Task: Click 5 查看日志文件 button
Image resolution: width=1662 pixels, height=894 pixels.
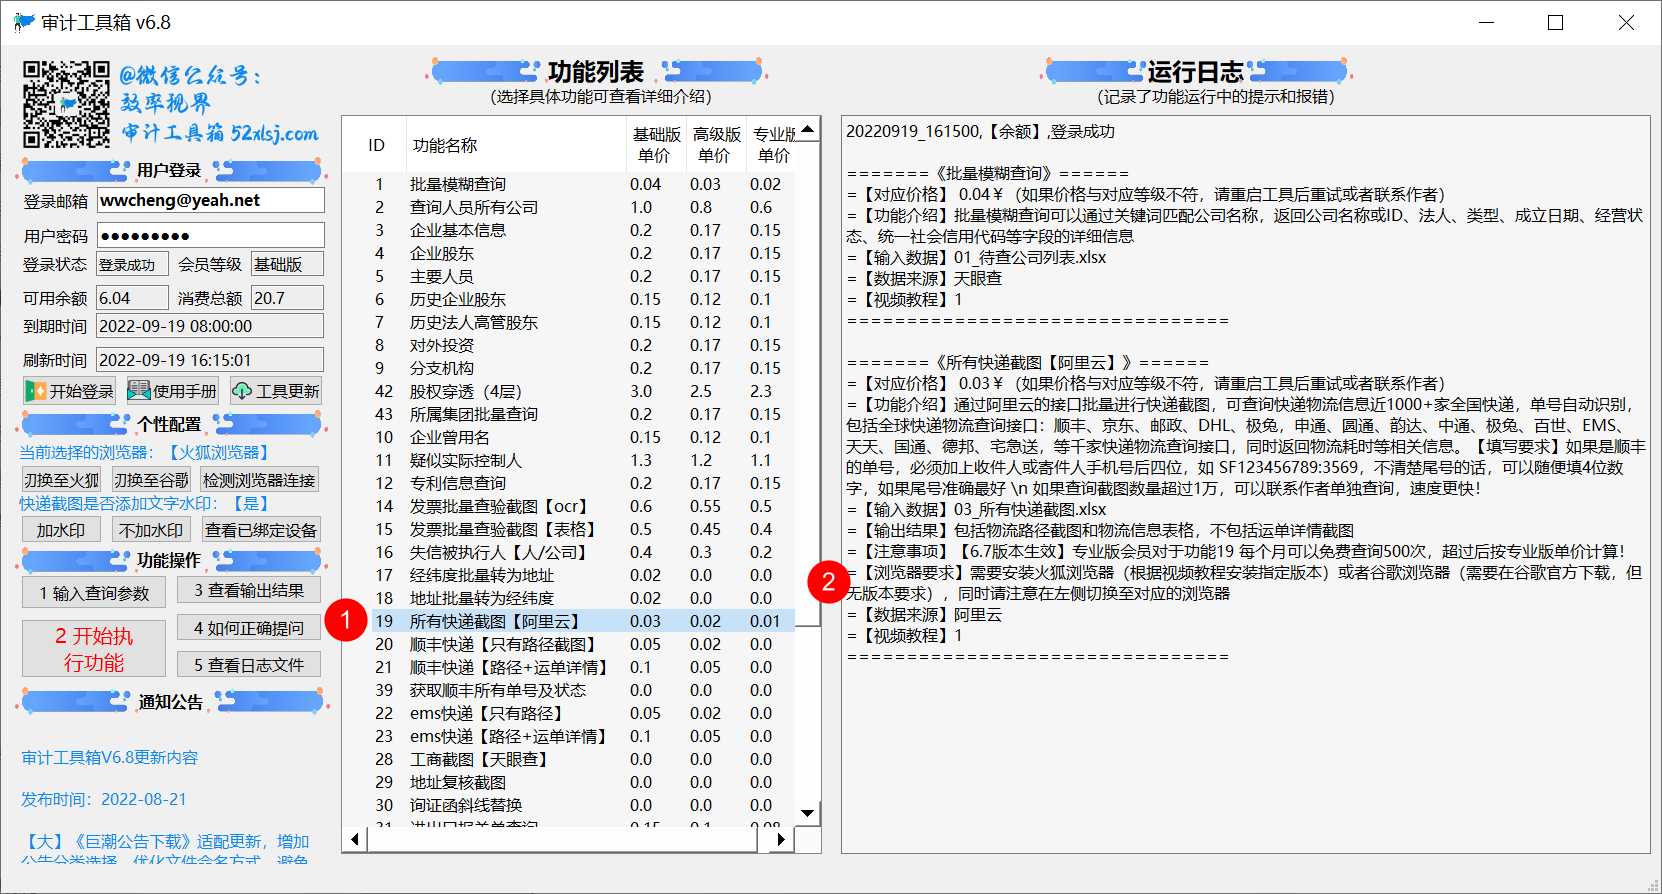Action: (249, 665)
